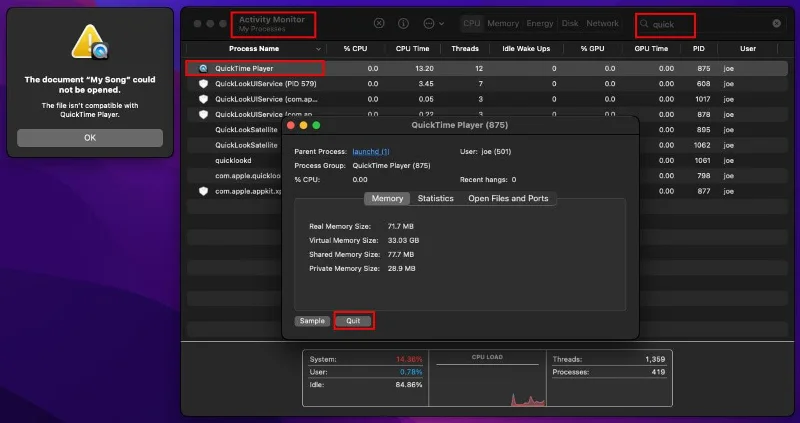The width and height of the screenshot is (800, 423).
Task: Open the Network tab
Action: [602, 23]
